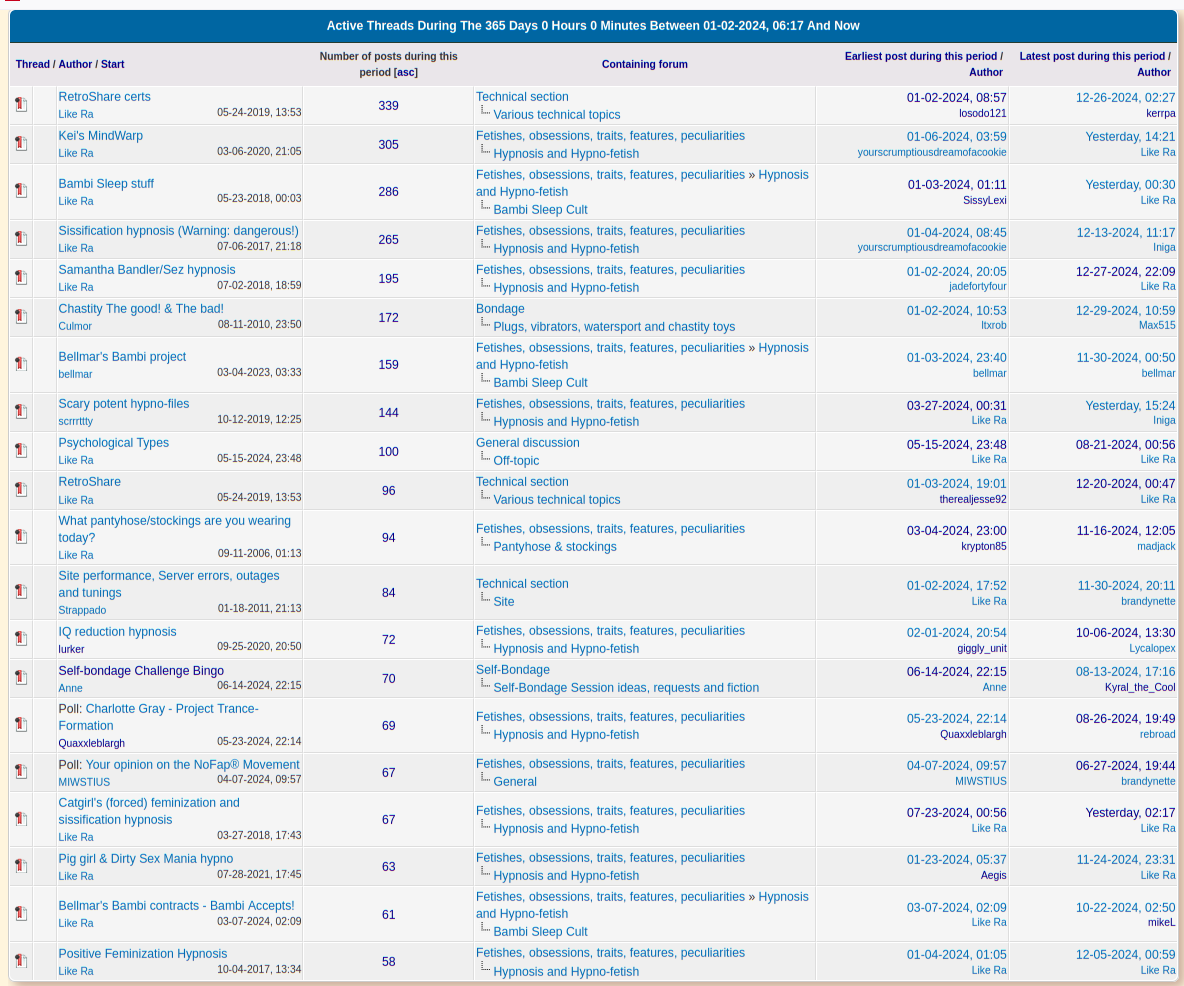This screenshot has width=1184, height=986.
Task: Switch post count sorting to asc
Action: pyautogui.click(x=405, y=72)
